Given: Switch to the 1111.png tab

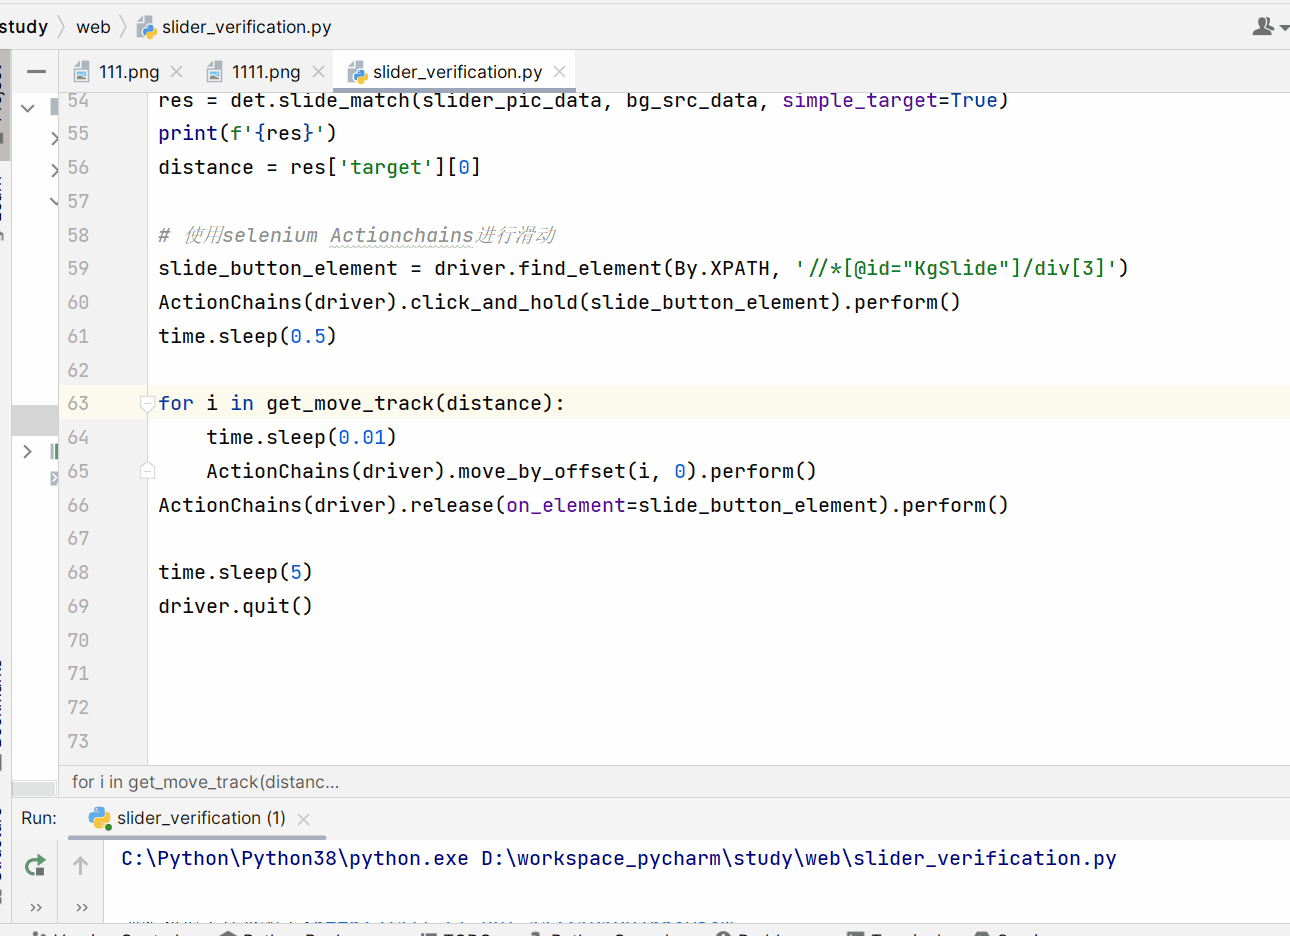Looking at the screenshot, I should pos(266,72).
